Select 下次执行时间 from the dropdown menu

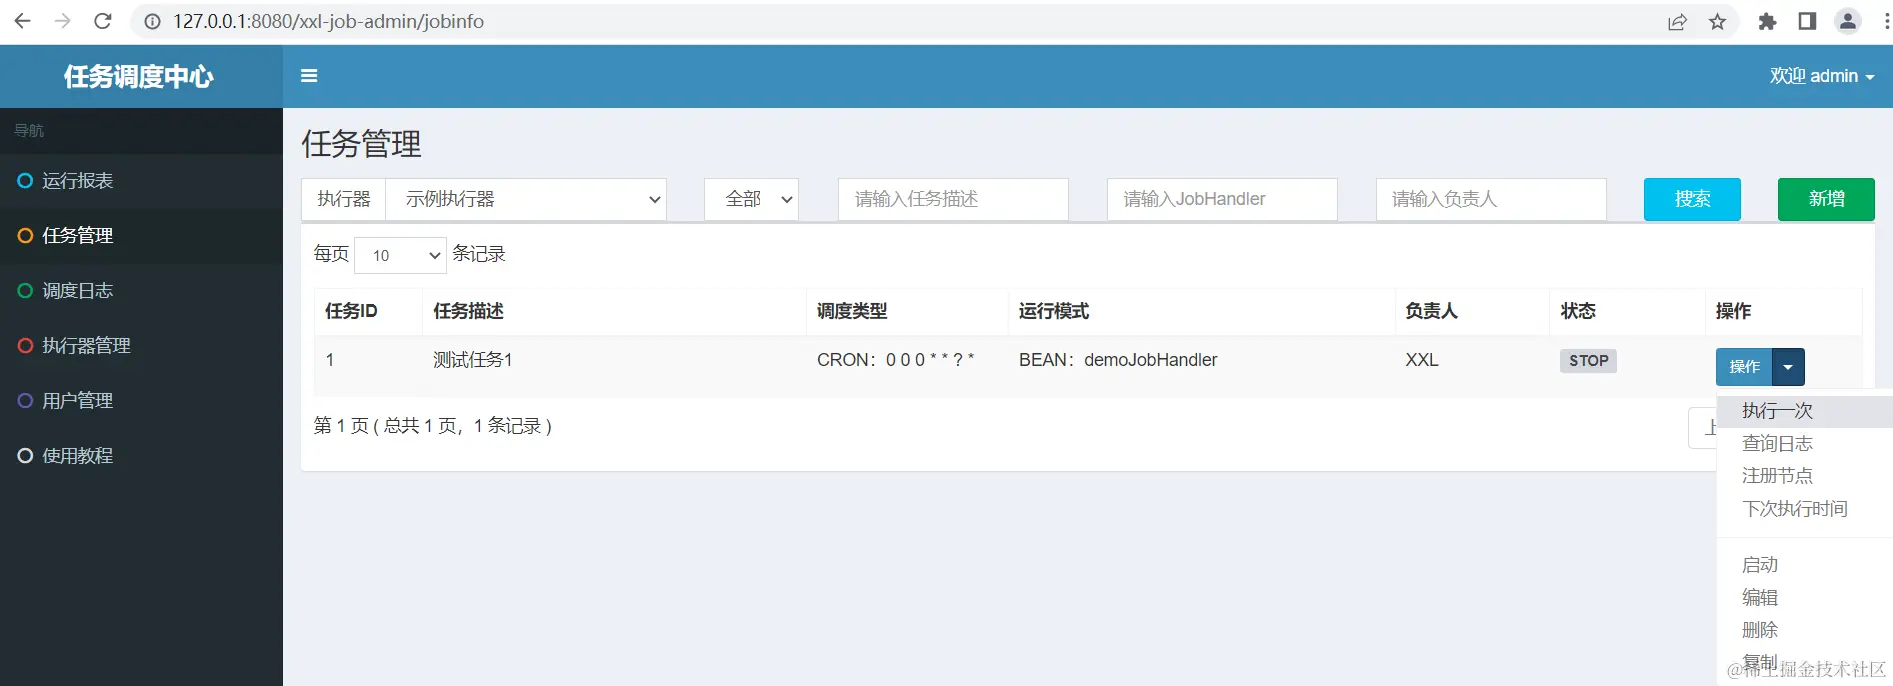[x=1805, y=509]
